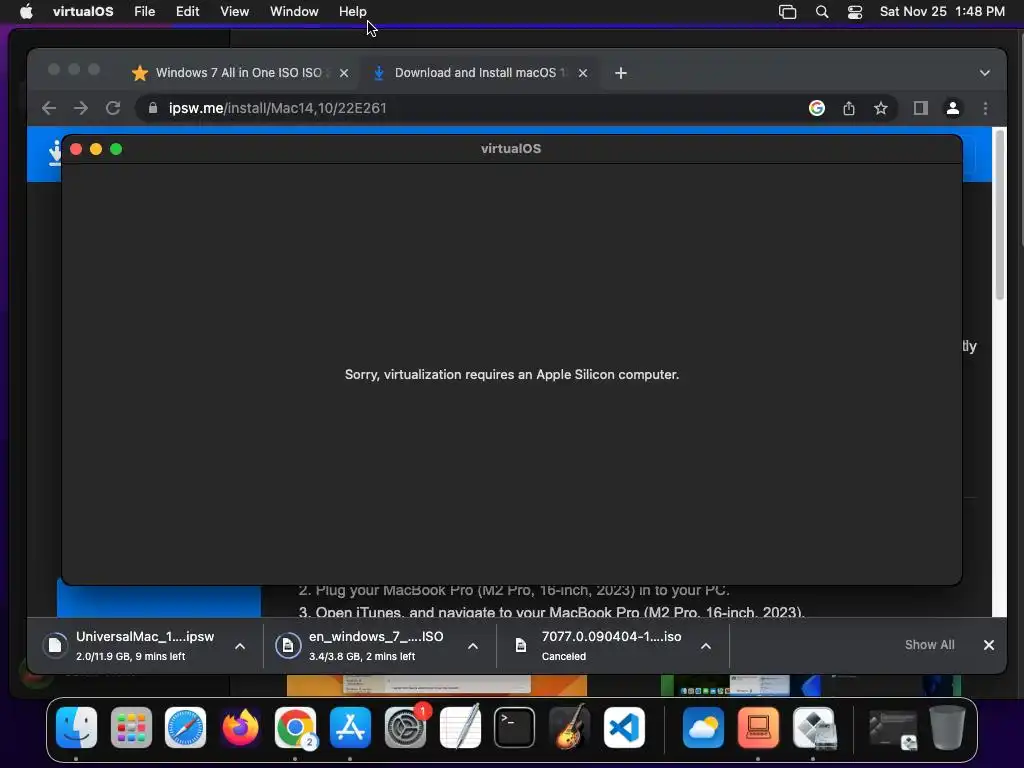Open Spotlight search in menu bar
This screenshot has width=1024, height=768.
822,12
